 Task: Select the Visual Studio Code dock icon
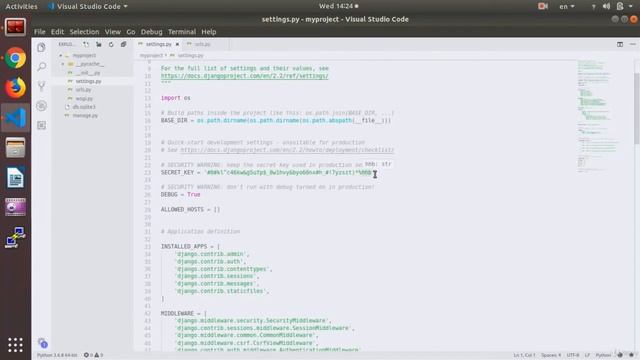tap(16, 118)
